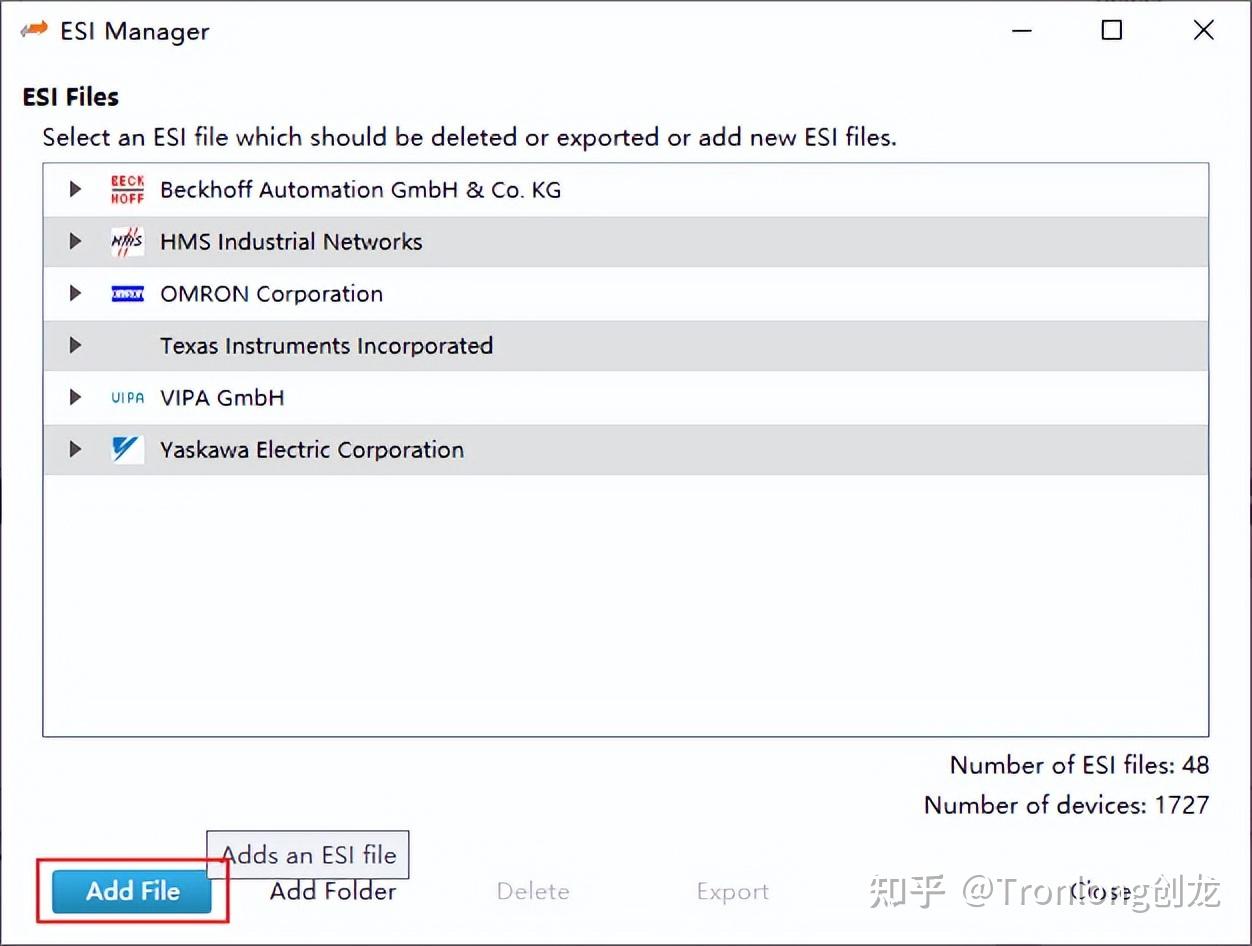Click the Adds an ESI file tooltip
1252x946 pixels.
307,854
